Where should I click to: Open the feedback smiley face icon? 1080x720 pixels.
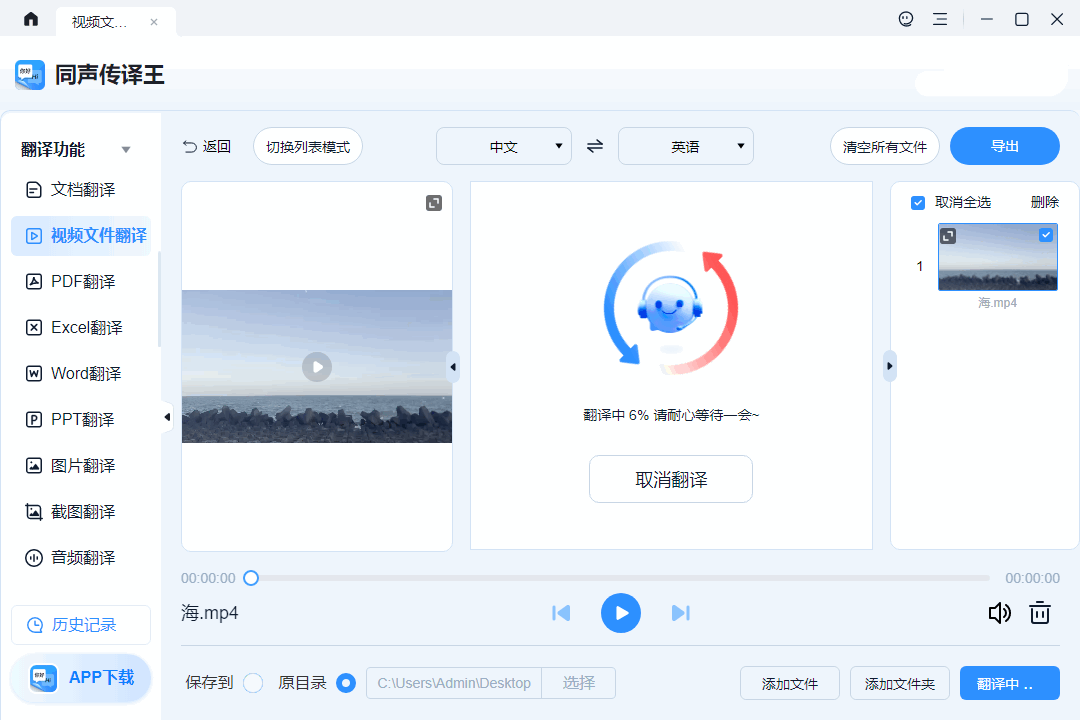pyautogui.click(x=906, y=19)
